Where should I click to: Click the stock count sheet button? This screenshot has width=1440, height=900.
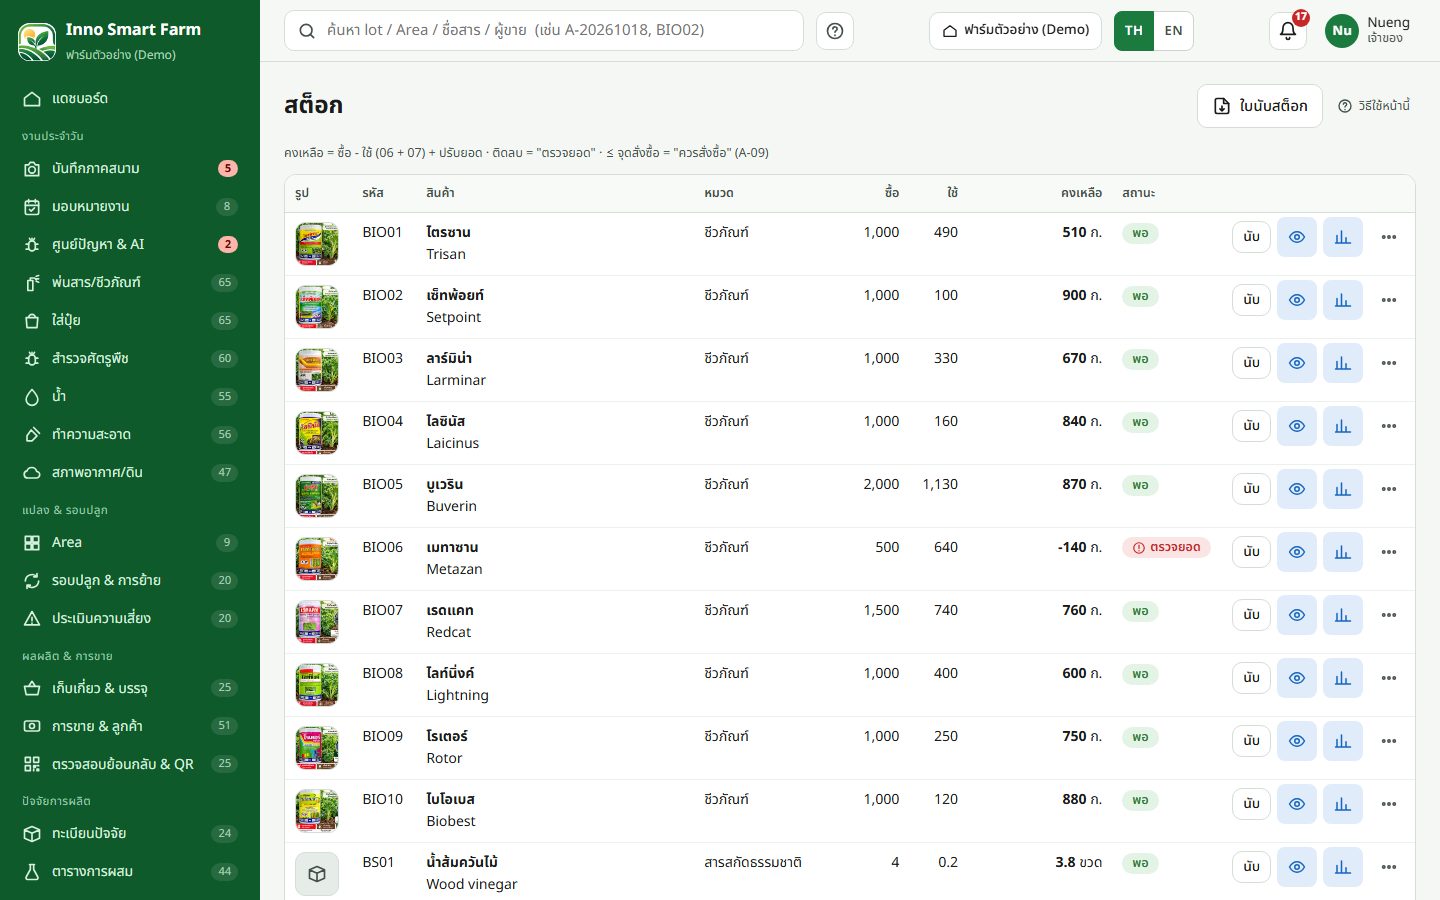[x=1260, y=106]
